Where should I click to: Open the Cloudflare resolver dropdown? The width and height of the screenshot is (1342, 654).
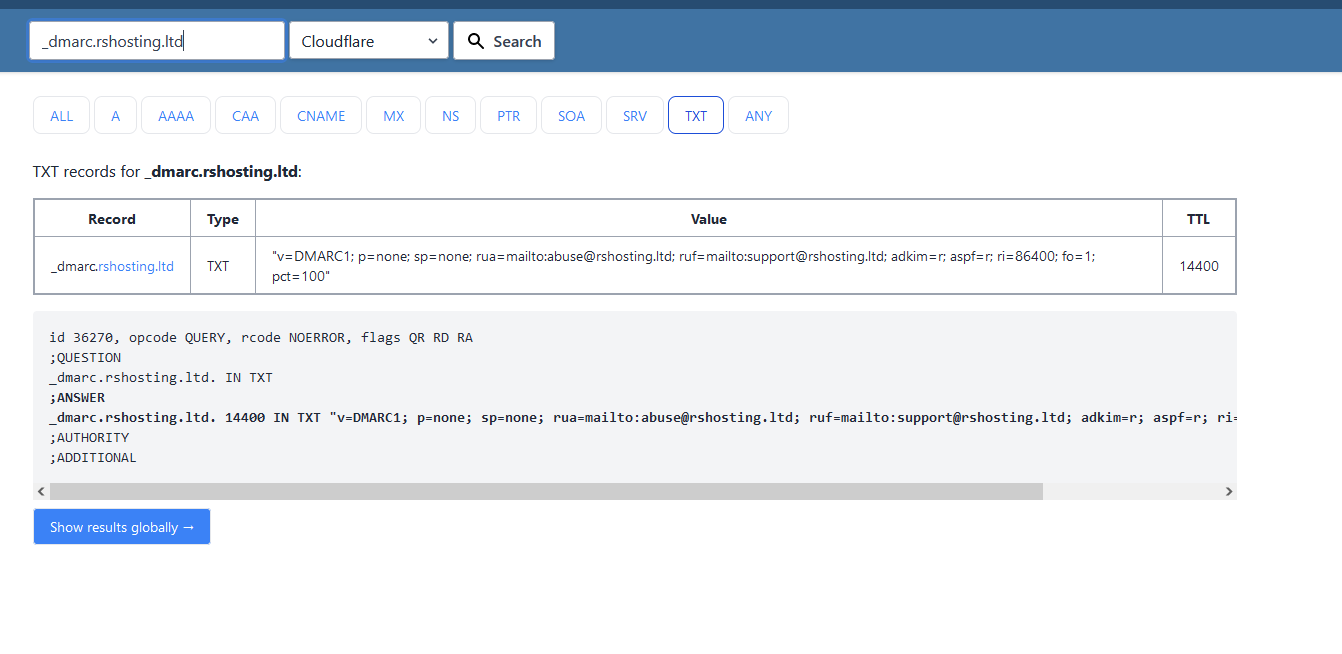coord(368,40)
